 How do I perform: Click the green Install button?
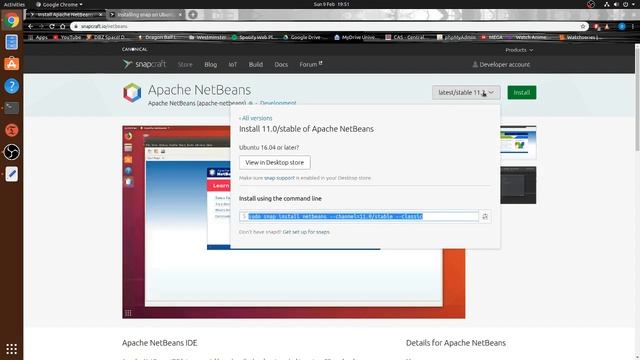point(522,93)
